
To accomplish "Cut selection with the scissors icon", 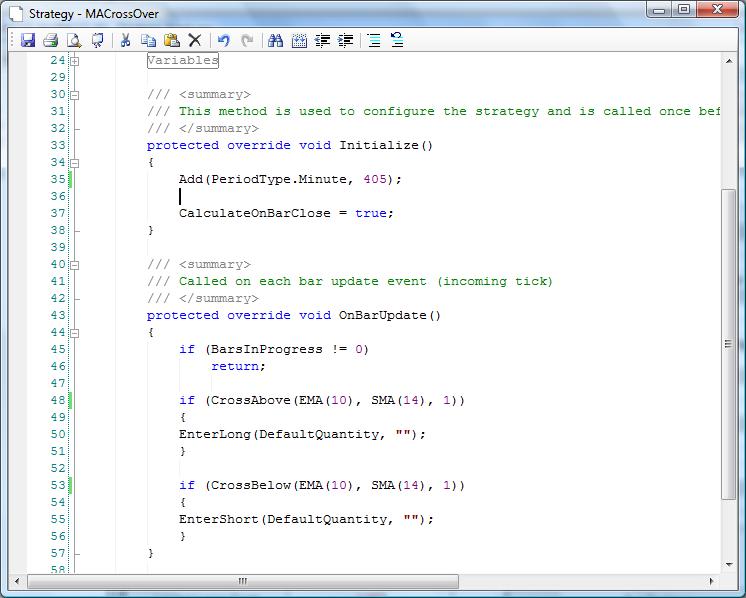I will [x=125, y=40].
